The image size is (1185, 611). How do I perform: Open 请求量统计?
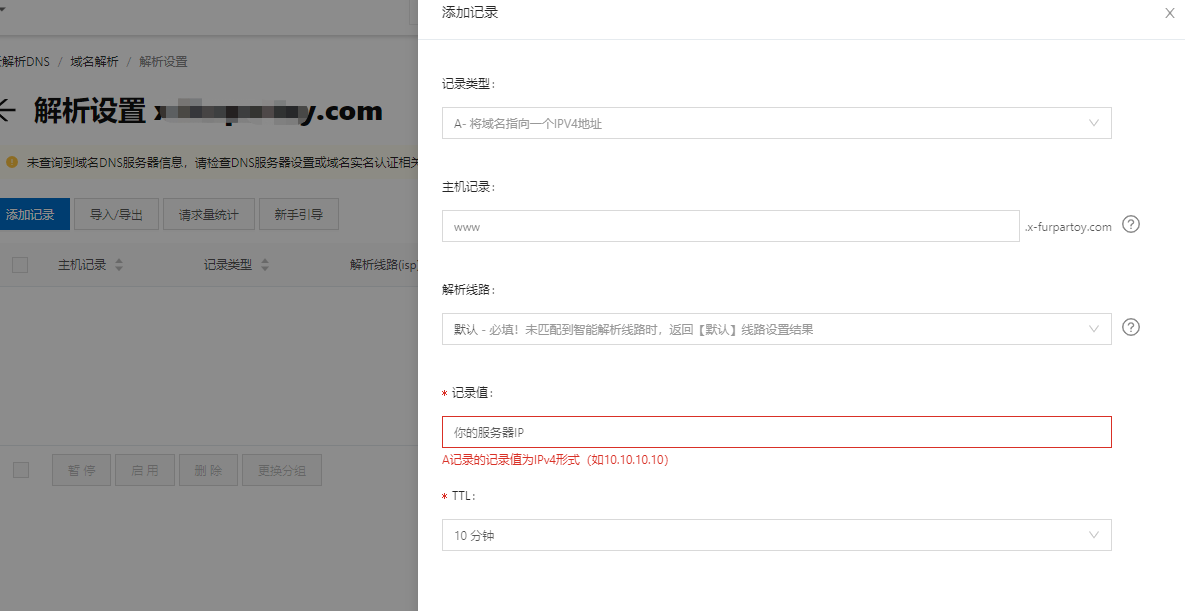coord(208,214)
